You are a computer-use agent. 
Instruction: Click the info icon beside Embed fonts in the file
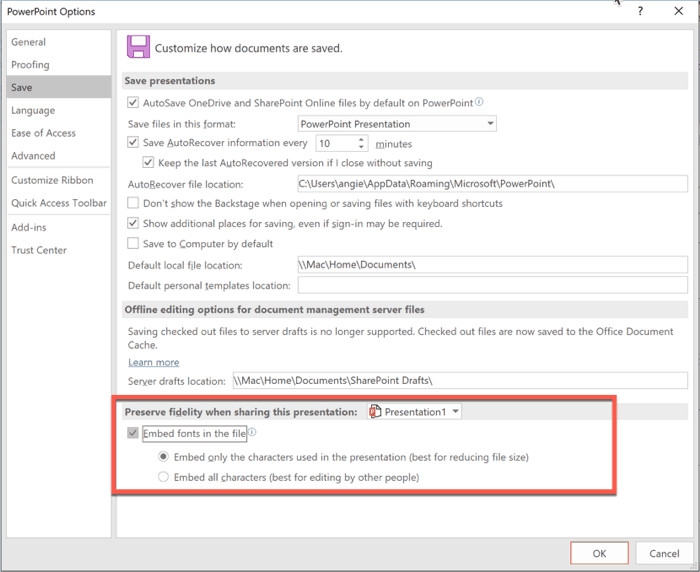tap(252, 432)
